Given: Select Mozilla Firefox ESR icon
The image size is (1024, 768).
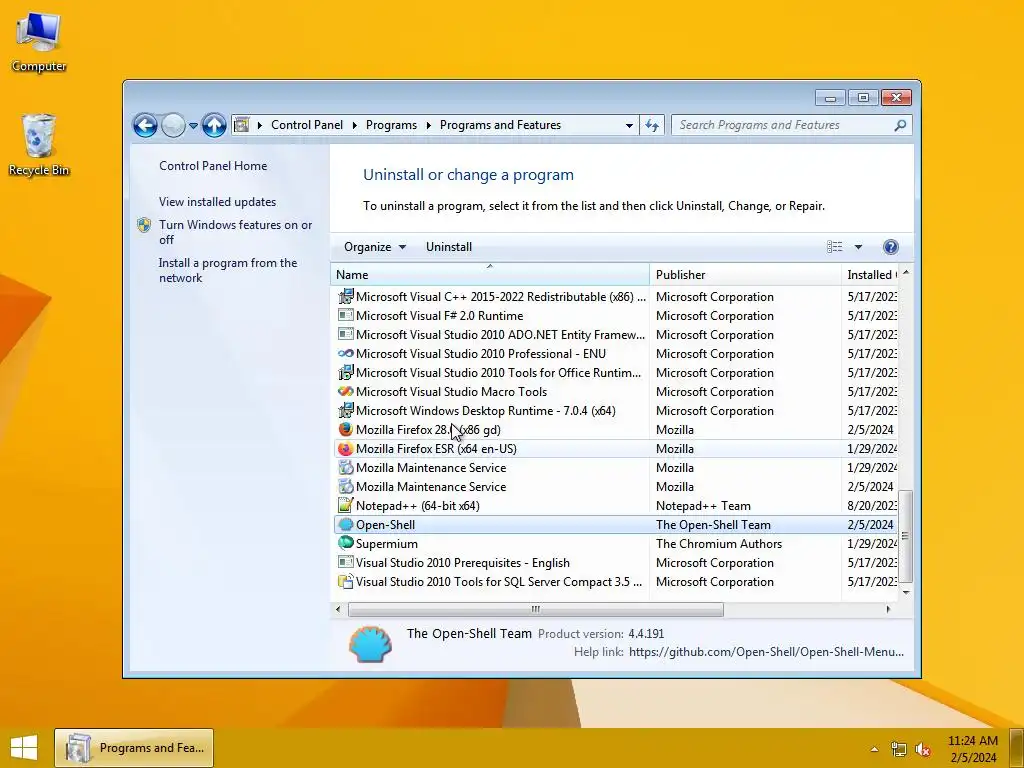Looking at the screenshot, I should pyautogui.click(x=345, y=449).
